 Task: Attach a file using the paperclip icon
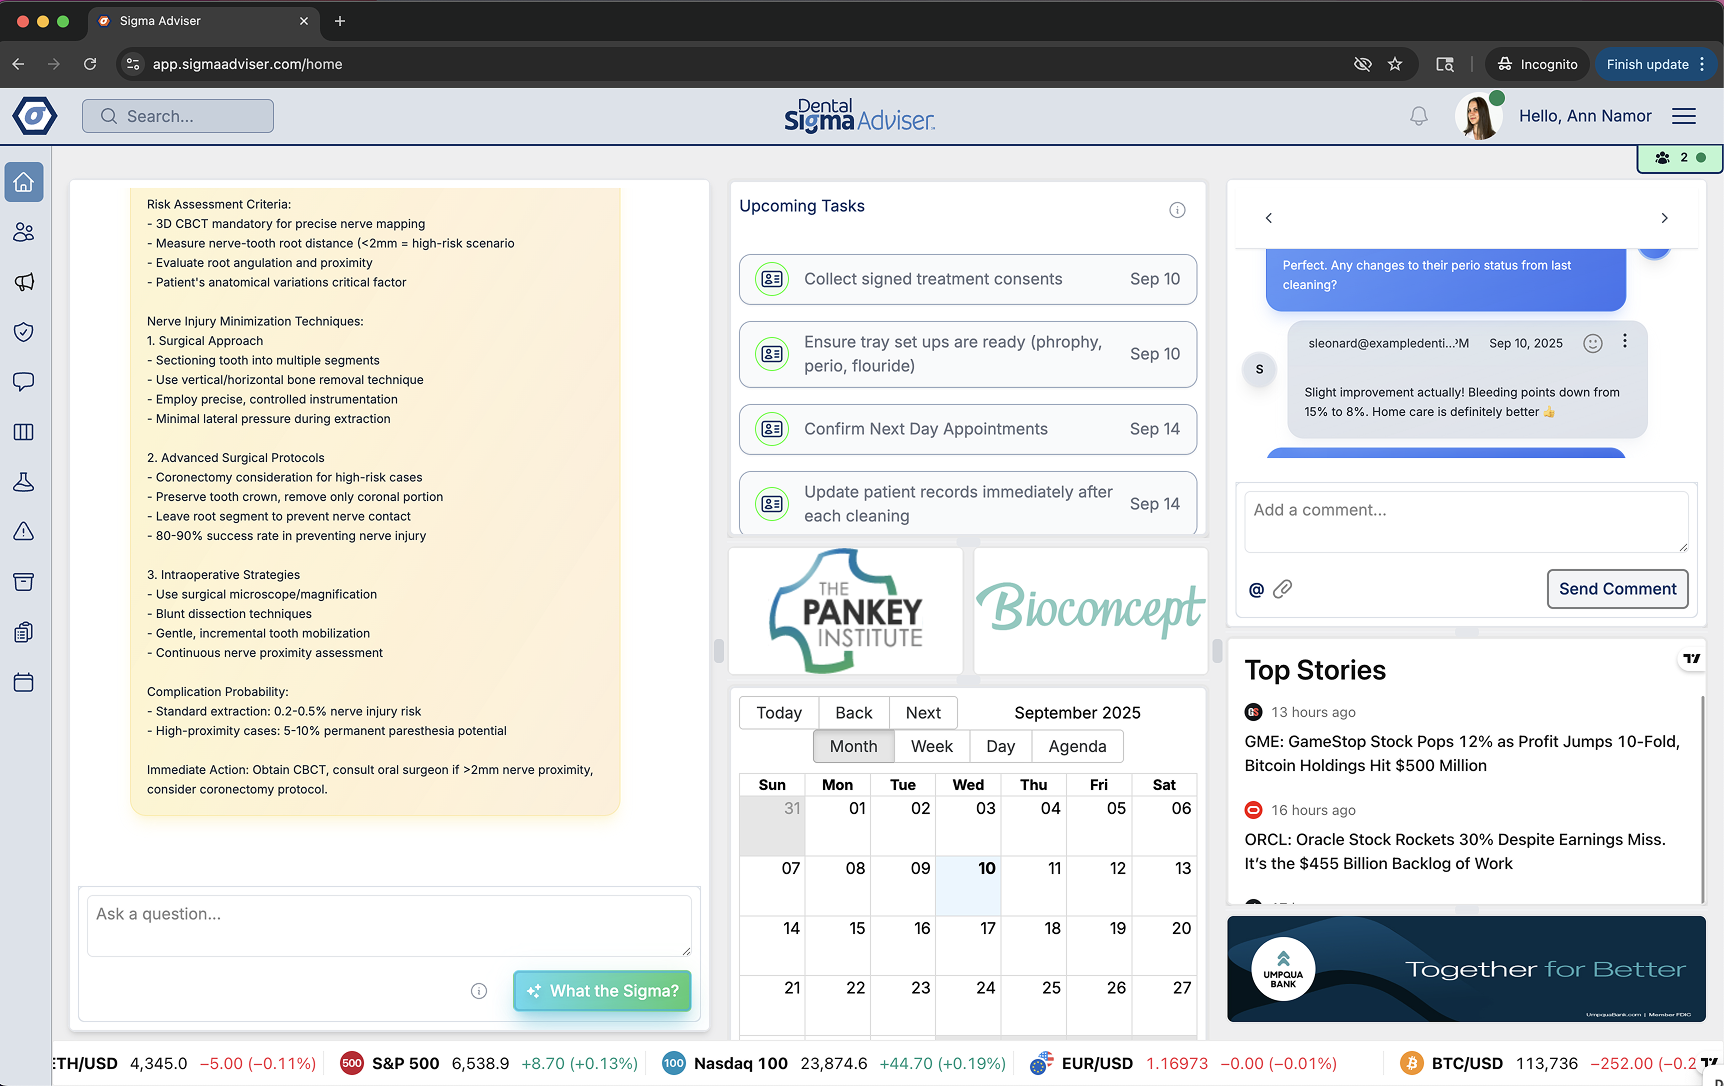click(1283, 589)
